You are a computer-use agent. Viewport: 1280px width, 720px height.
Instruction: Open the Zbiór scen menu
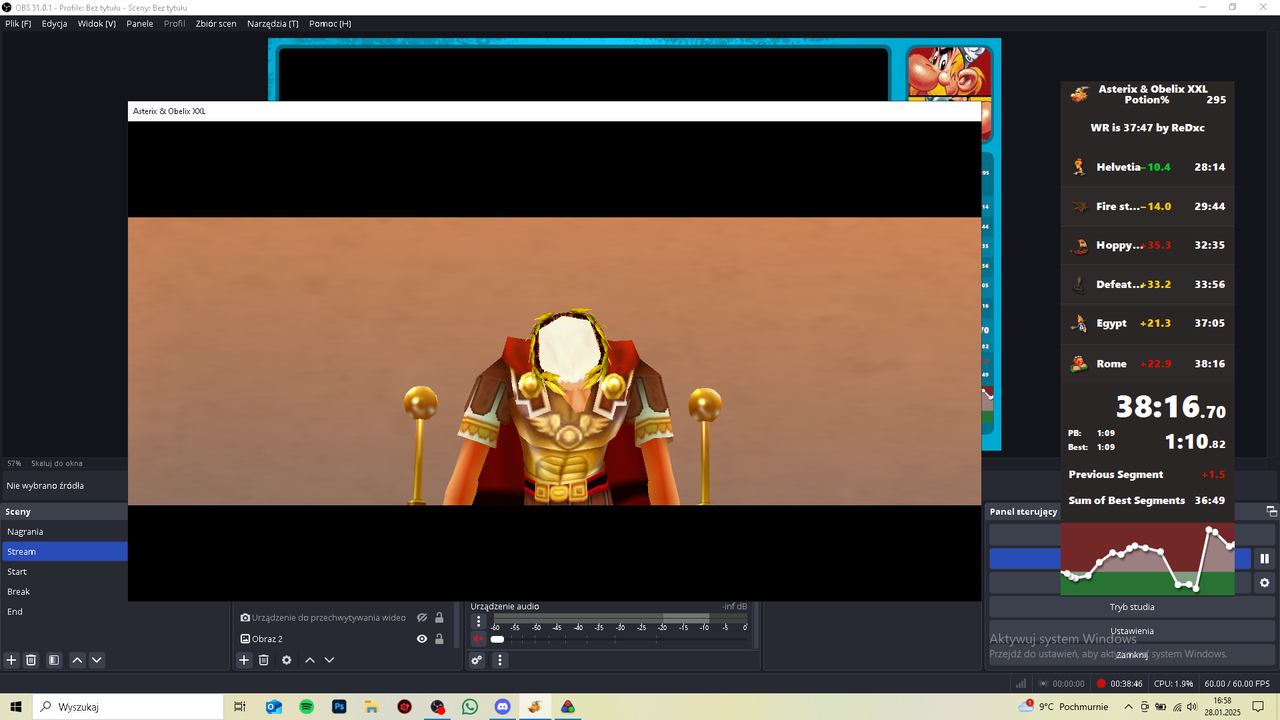click(x=216, y=23)
